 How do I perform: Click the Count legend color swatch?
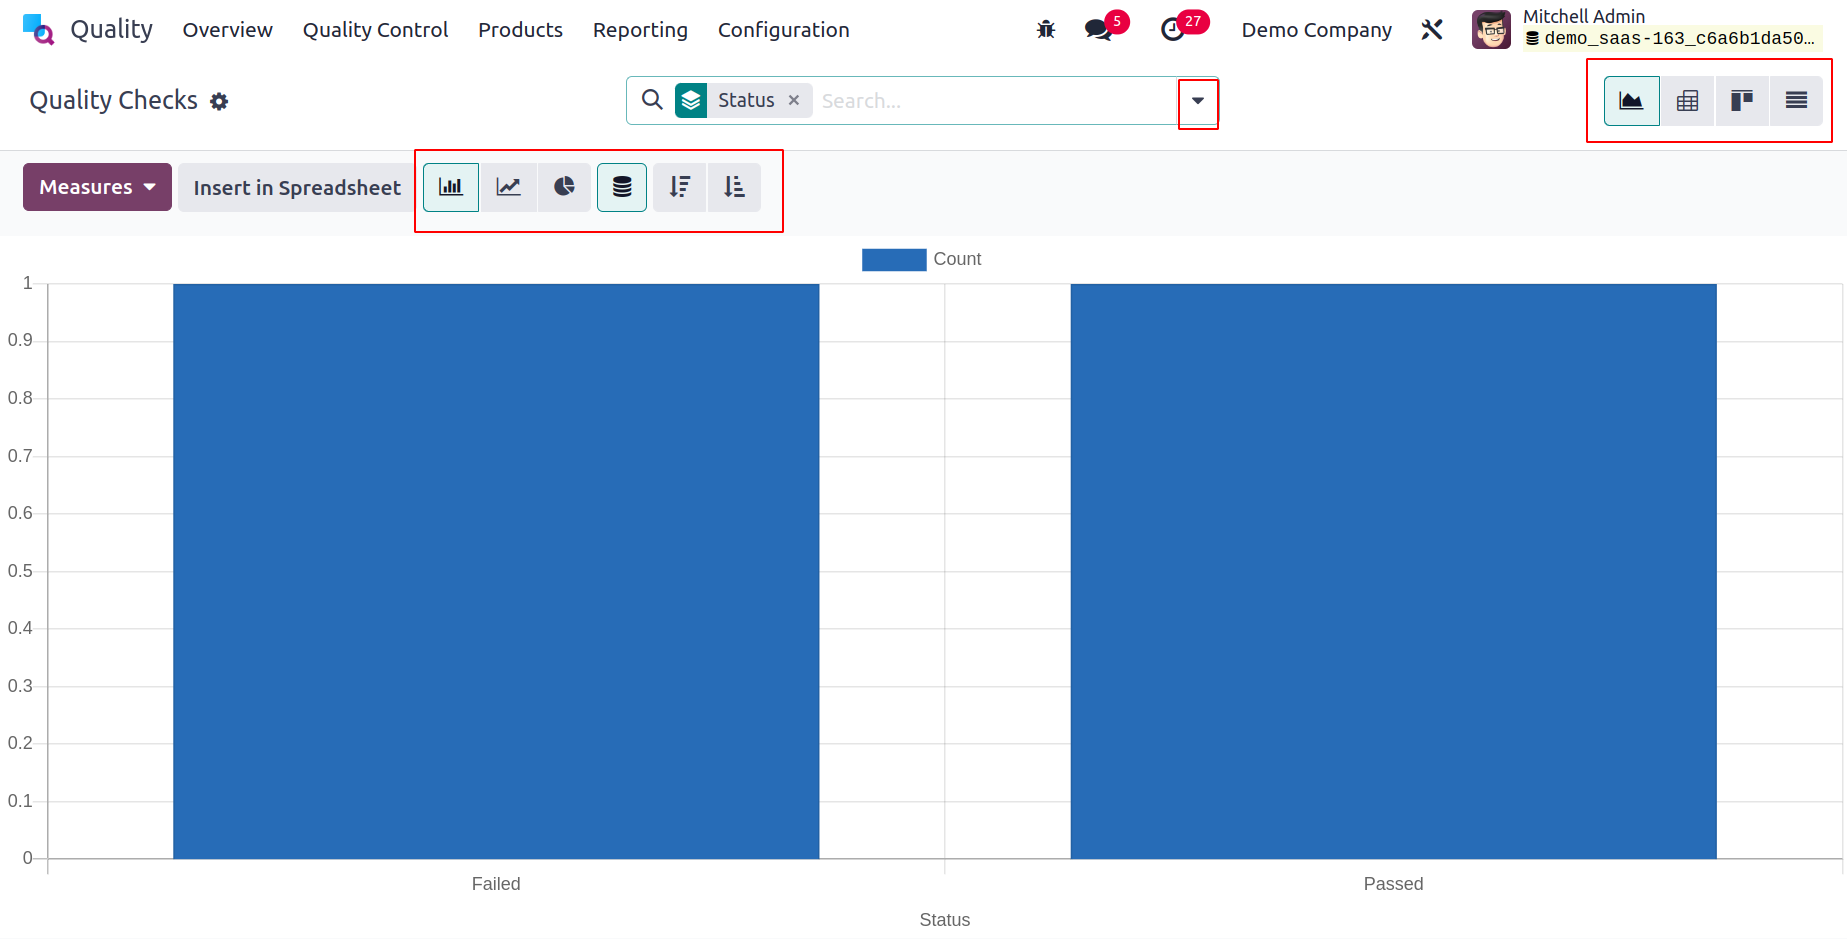coord(894,260)
